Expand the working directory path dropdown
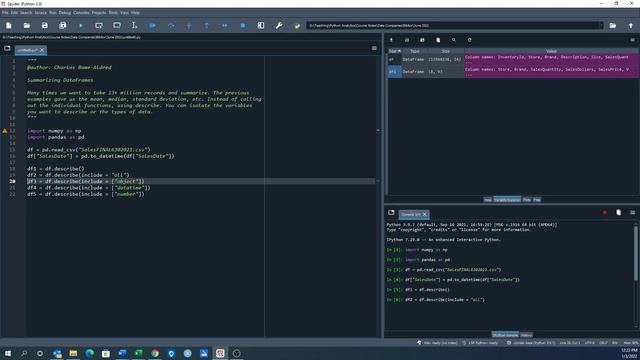The image size is (640, 360). pos(600,25)
